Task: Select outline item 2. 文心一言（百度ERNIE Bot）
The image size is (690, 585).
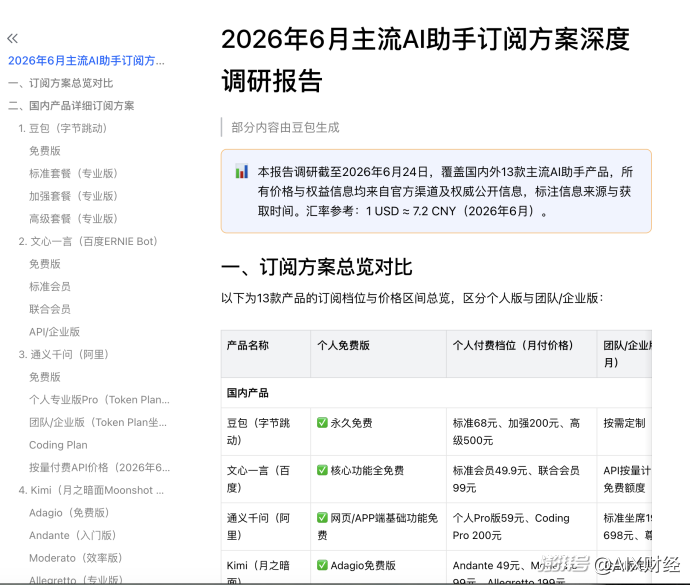Action: pyautogui.click(x=88, y=241)
